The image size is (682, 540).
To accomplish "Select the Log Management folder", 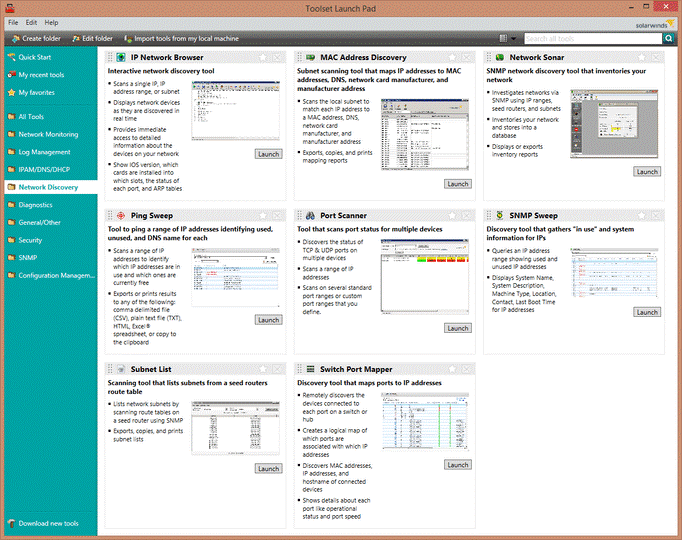I will tap(51, 152).
